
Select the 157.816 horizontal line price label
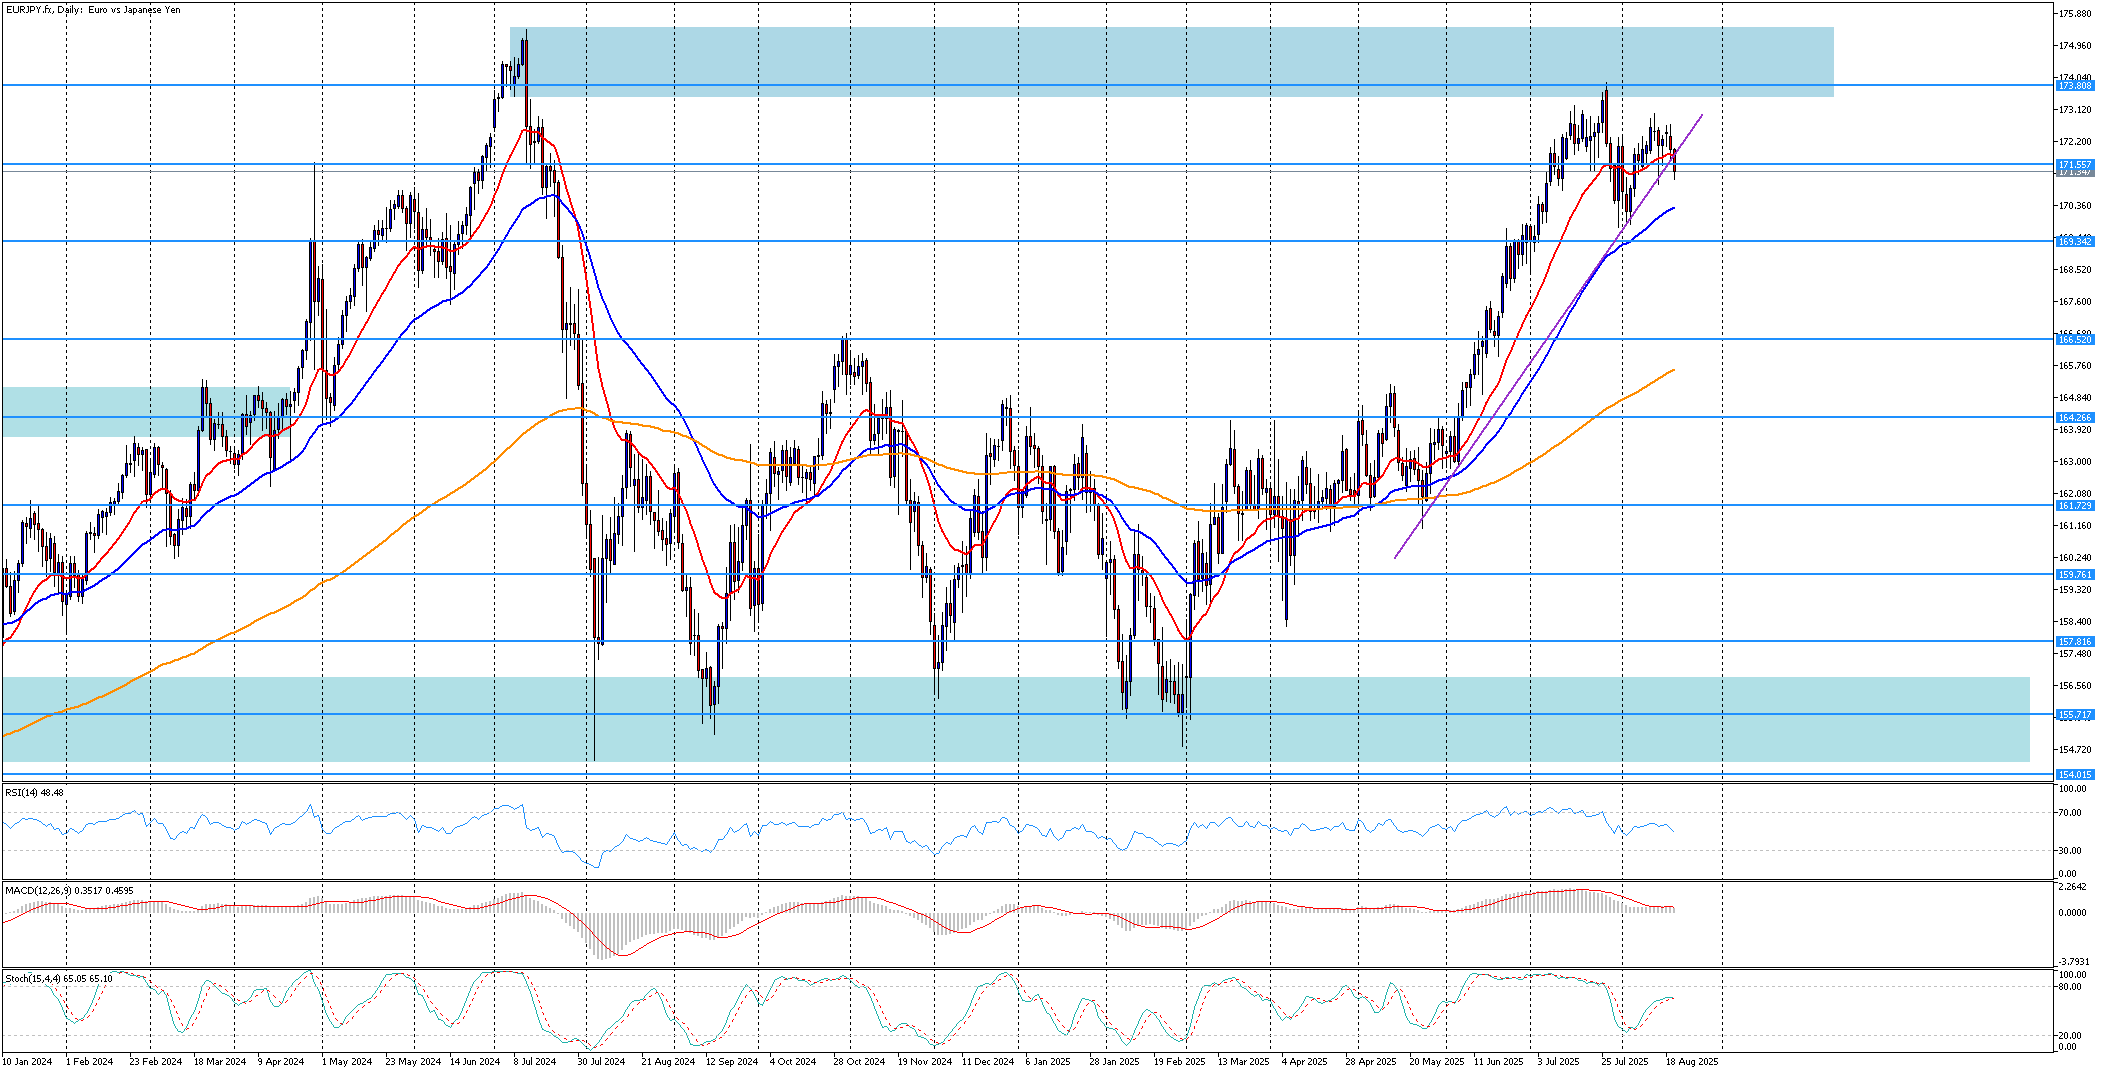click(2074, 642)
